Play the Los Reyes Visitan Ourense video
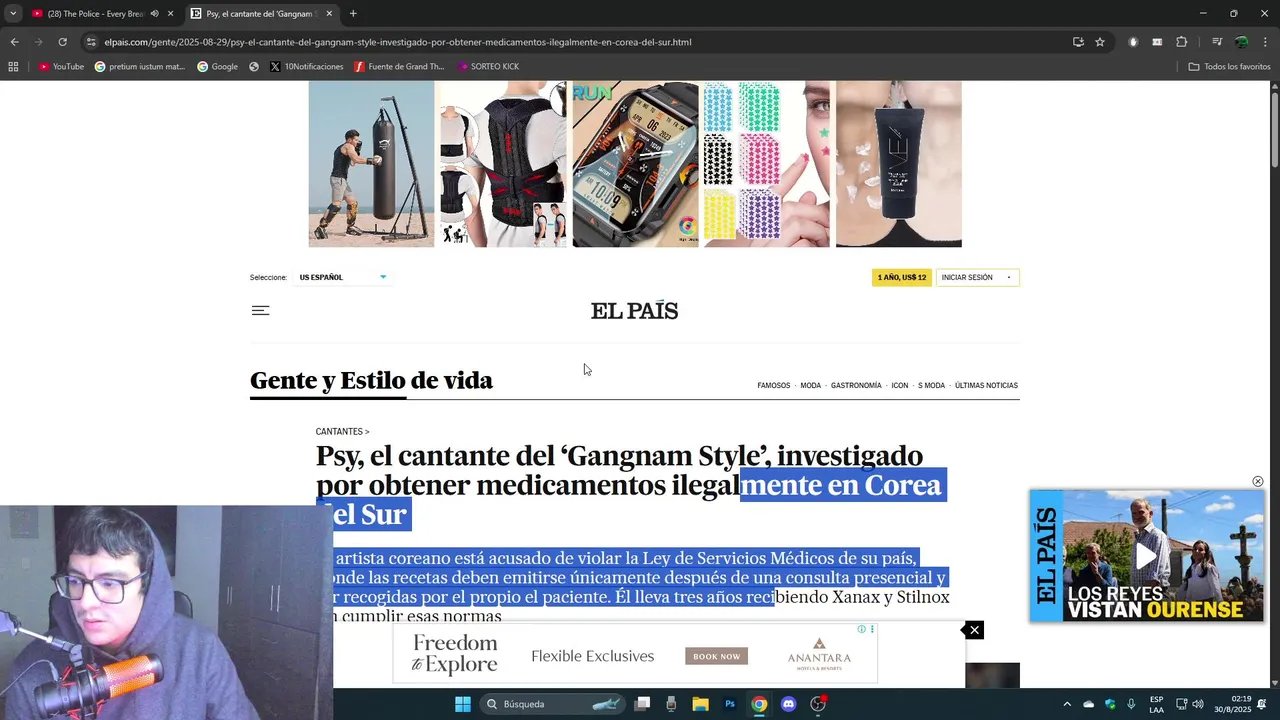 [x=1146, y=556]
